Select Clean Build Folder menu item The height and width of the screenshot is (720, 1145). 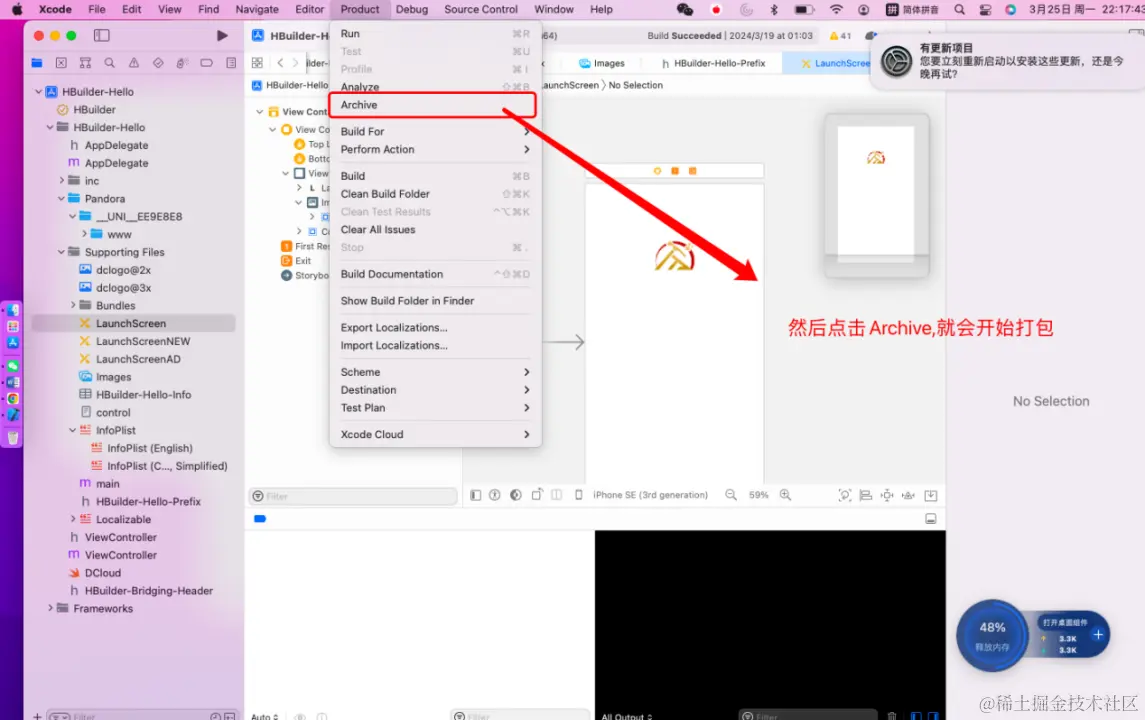coord(434,194)
